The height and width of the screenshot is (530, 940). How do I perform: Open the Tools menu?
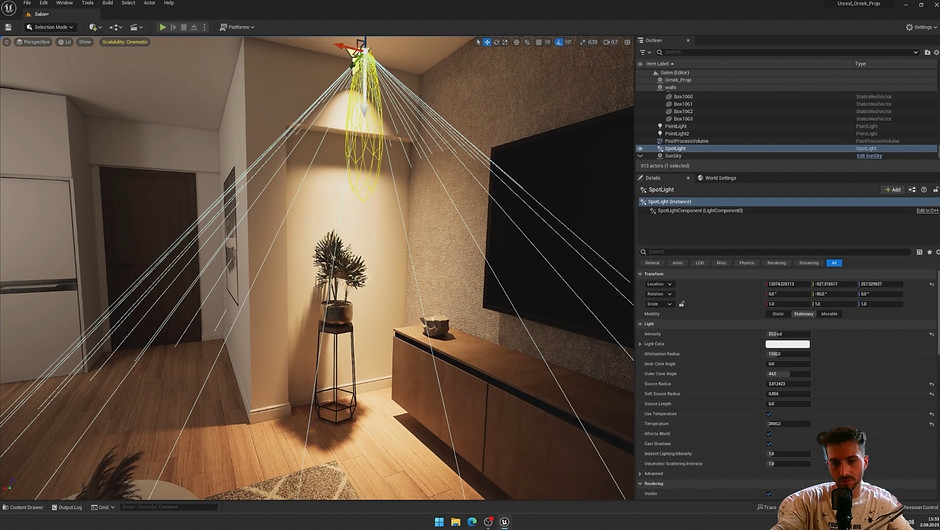(x=88, y=3)
